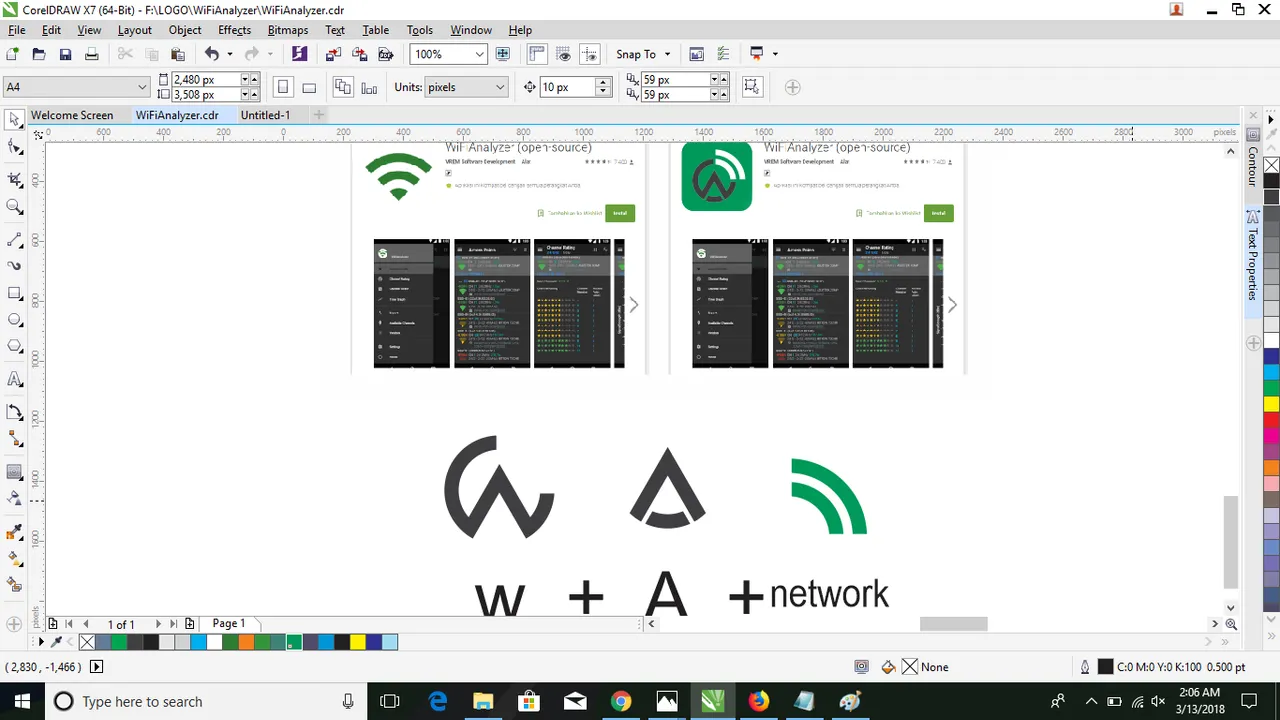Select the Text tool
The image size is (1280, 720).
(14, 379)
